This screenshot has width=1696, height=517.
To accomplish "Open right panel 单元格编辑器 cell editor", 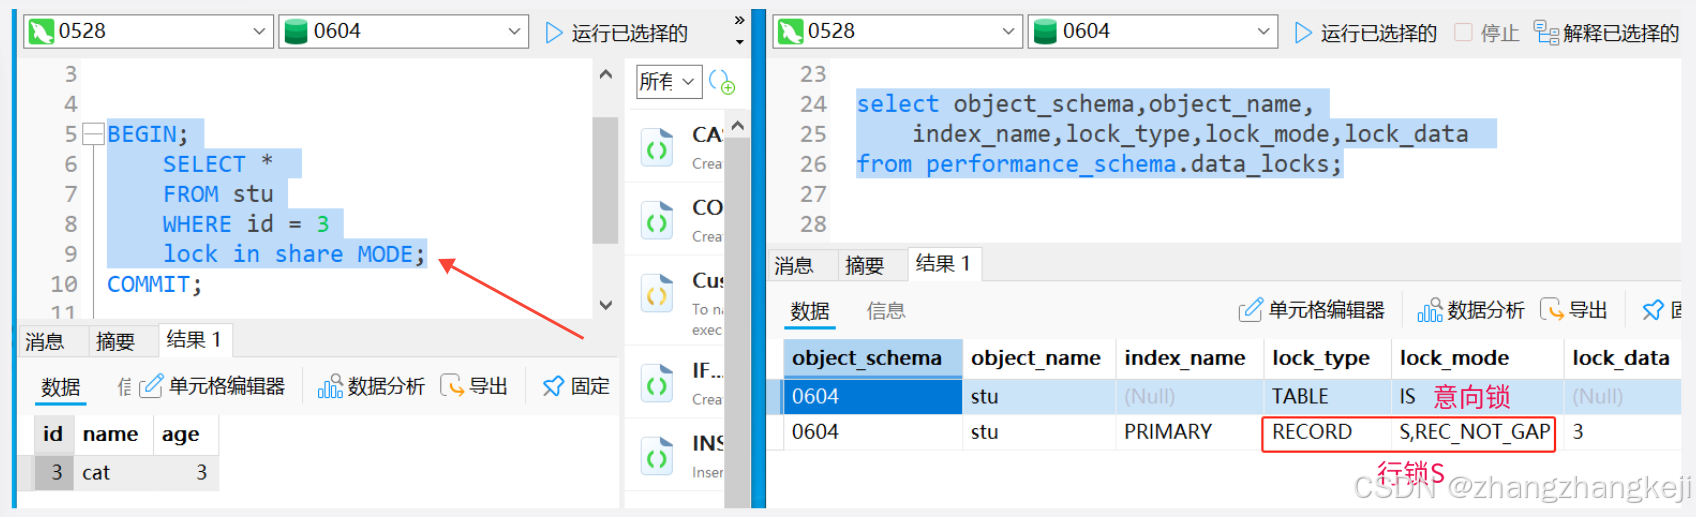I will point(1312,310).
